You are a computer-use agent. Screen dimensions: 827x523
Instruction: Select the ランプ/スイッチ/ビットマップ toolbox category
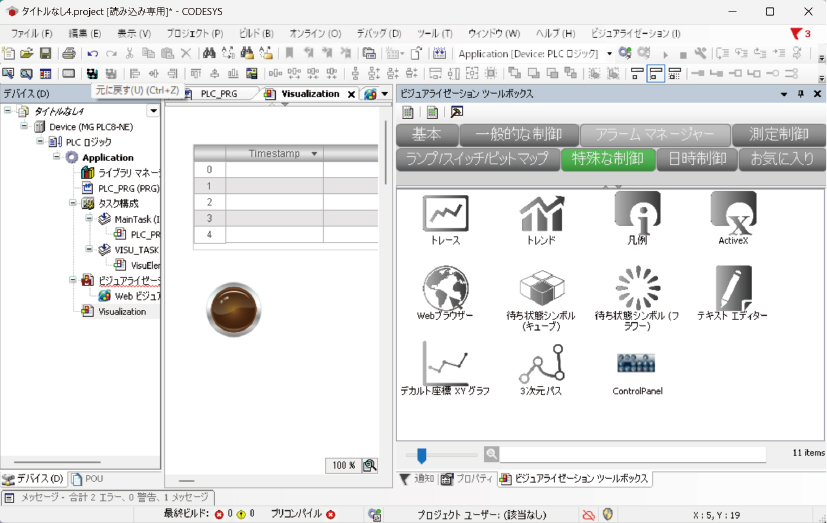tap(476, 159)
